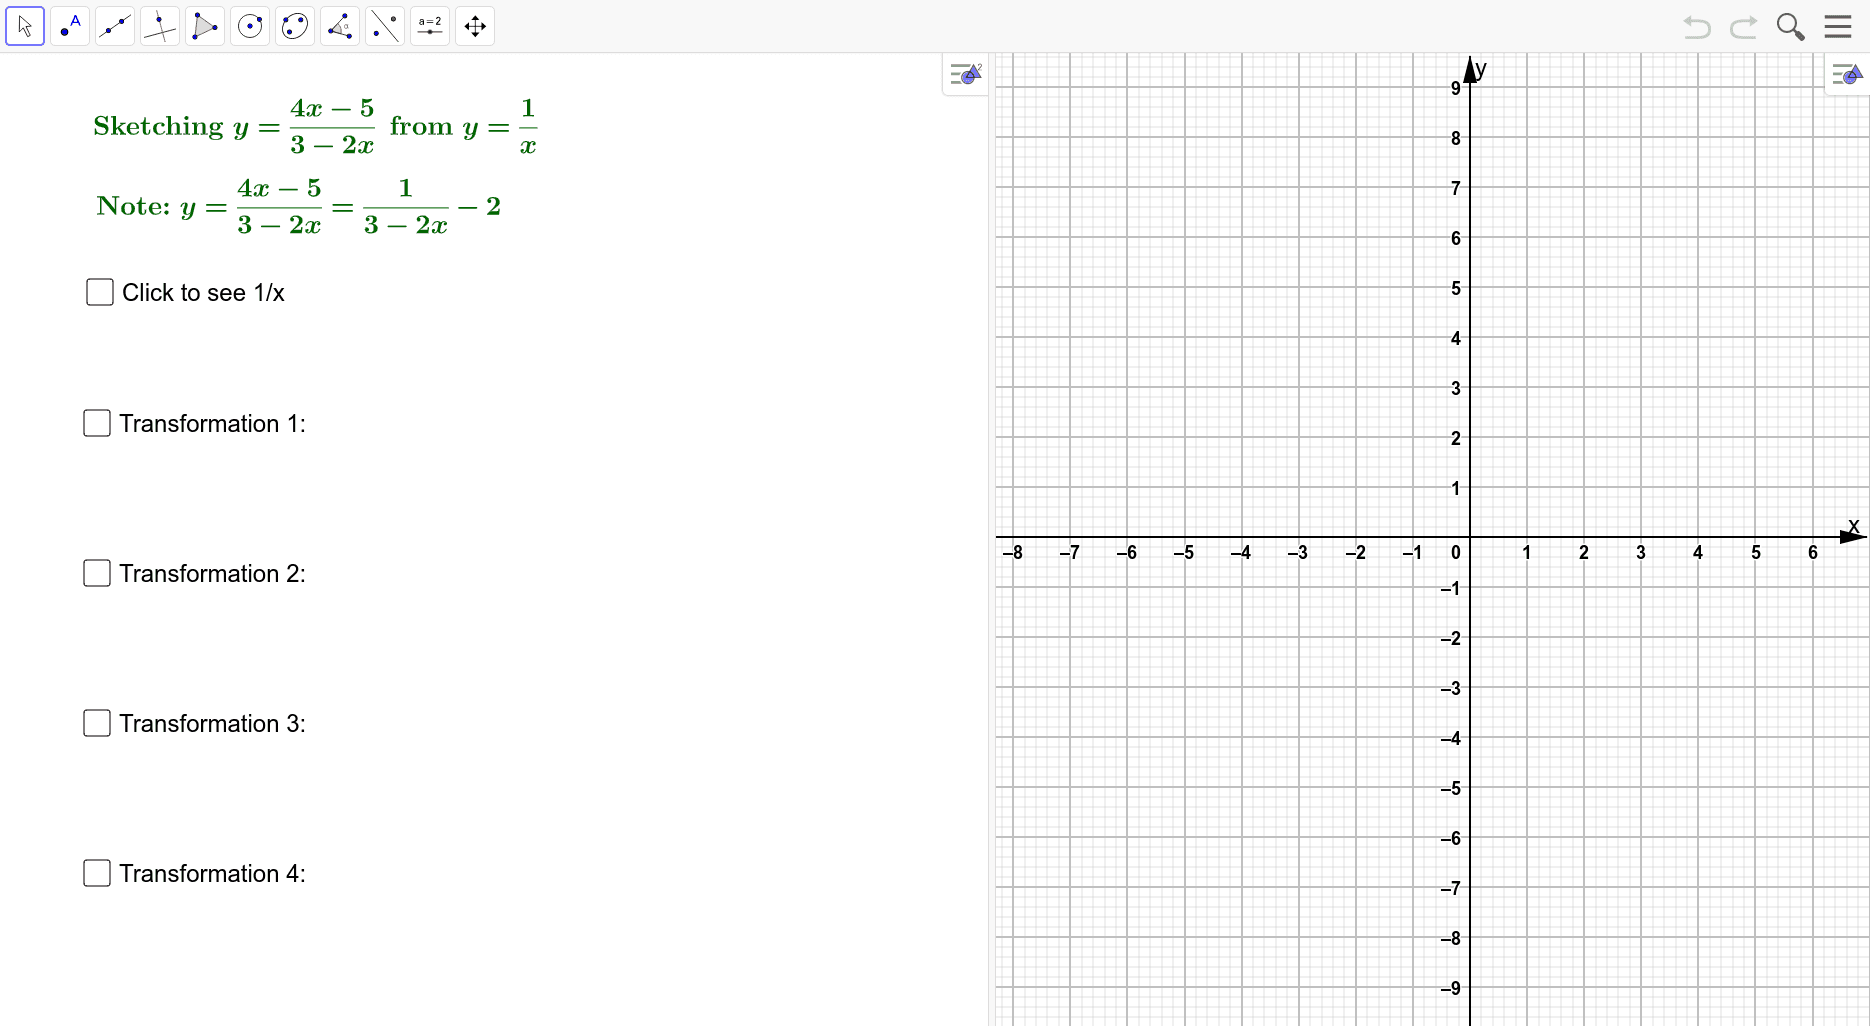Open the hamburger main menu

point(1838,26)
